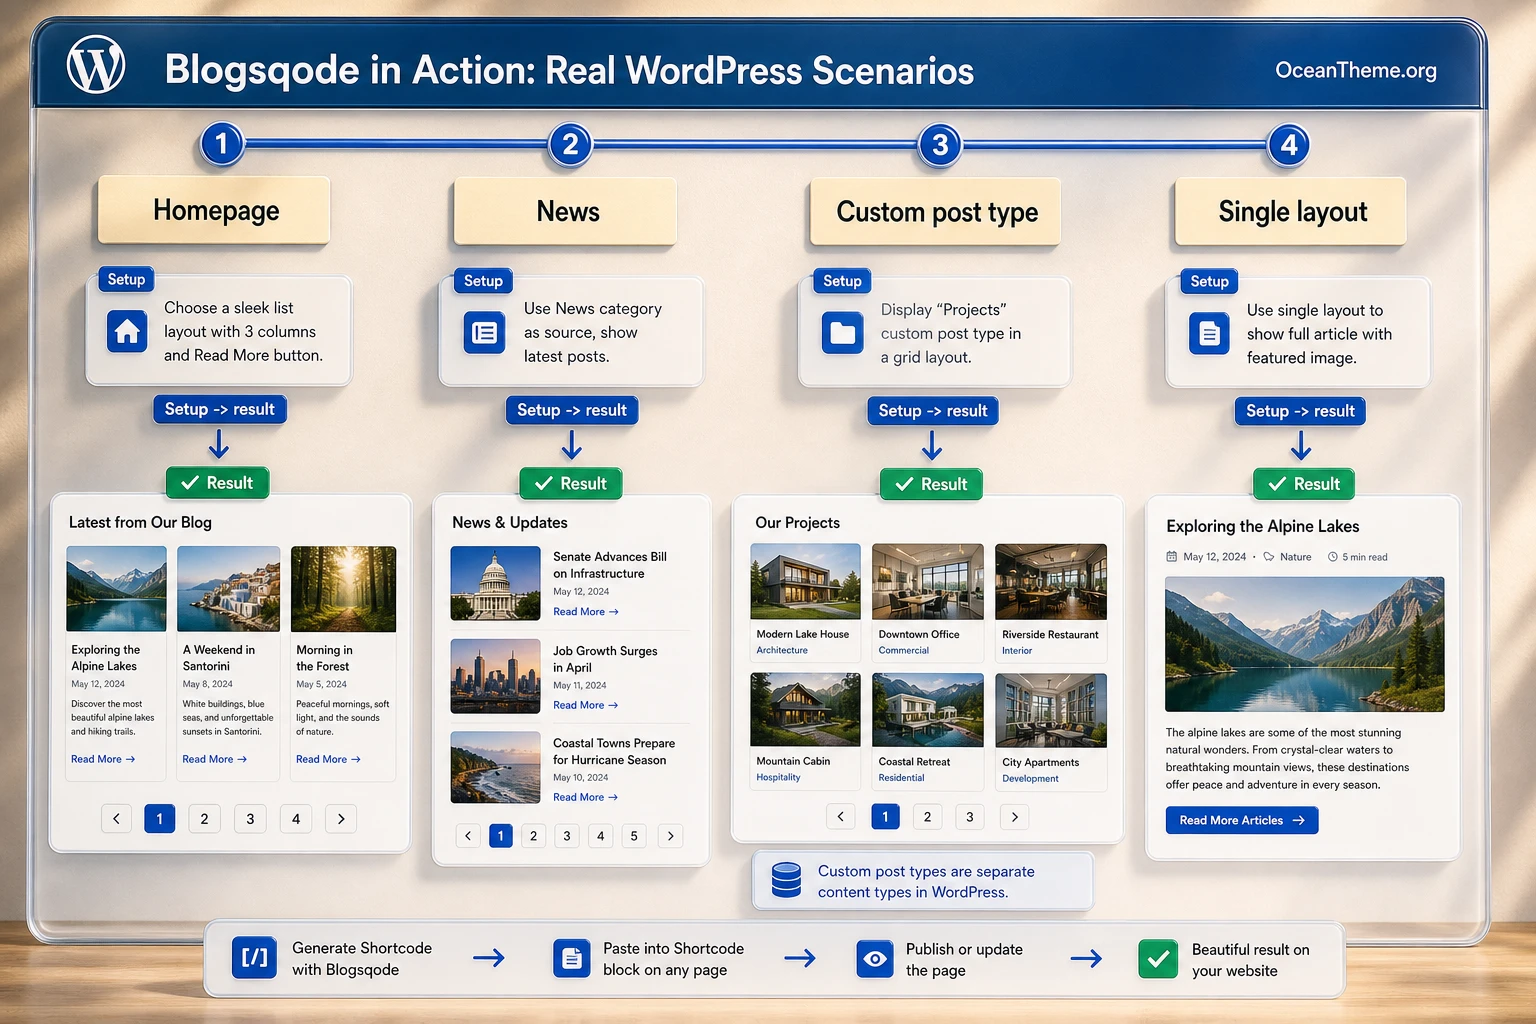This screenshot has width=1536, height=1024.
Task: Open the Morning in the Forest thumbnail
Action: [x=343, y=589]
